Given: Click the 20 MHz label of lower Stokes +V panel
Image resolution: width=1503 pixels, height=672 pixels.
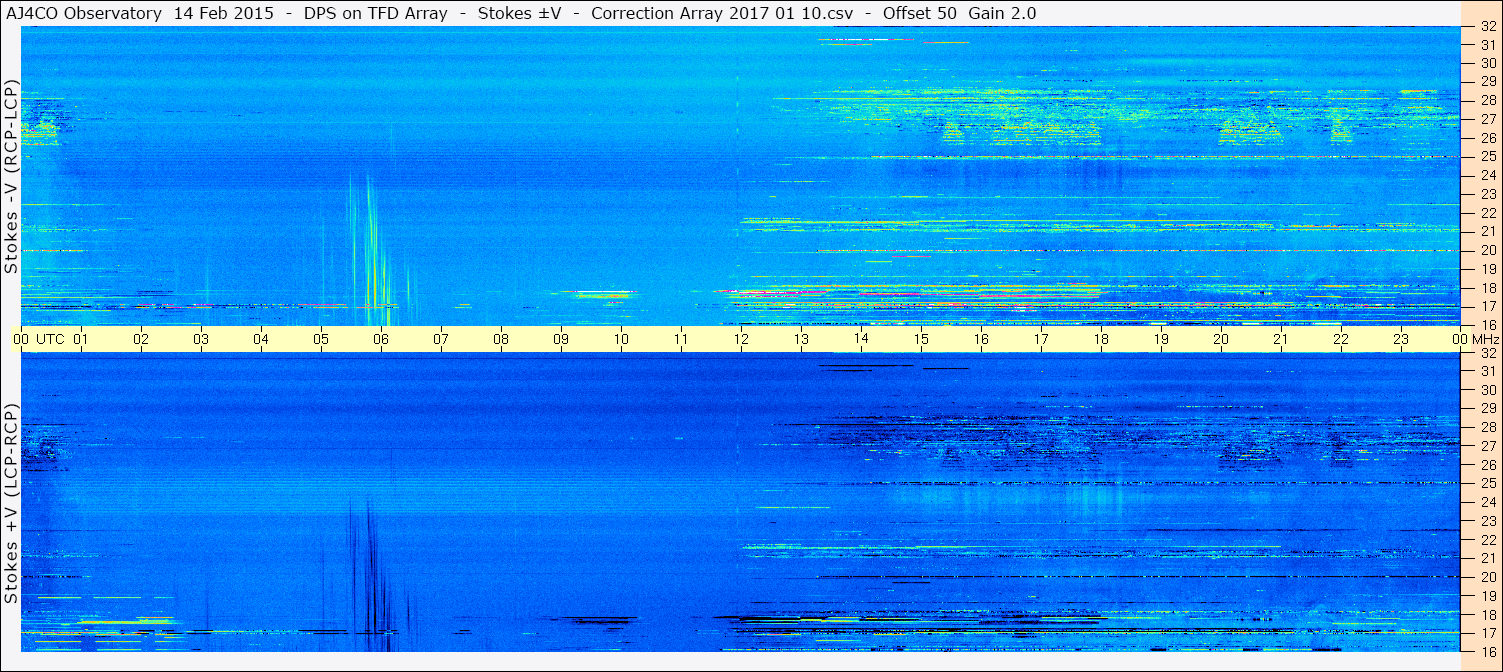Looking at the screenshot, I should coord(1487,577).
